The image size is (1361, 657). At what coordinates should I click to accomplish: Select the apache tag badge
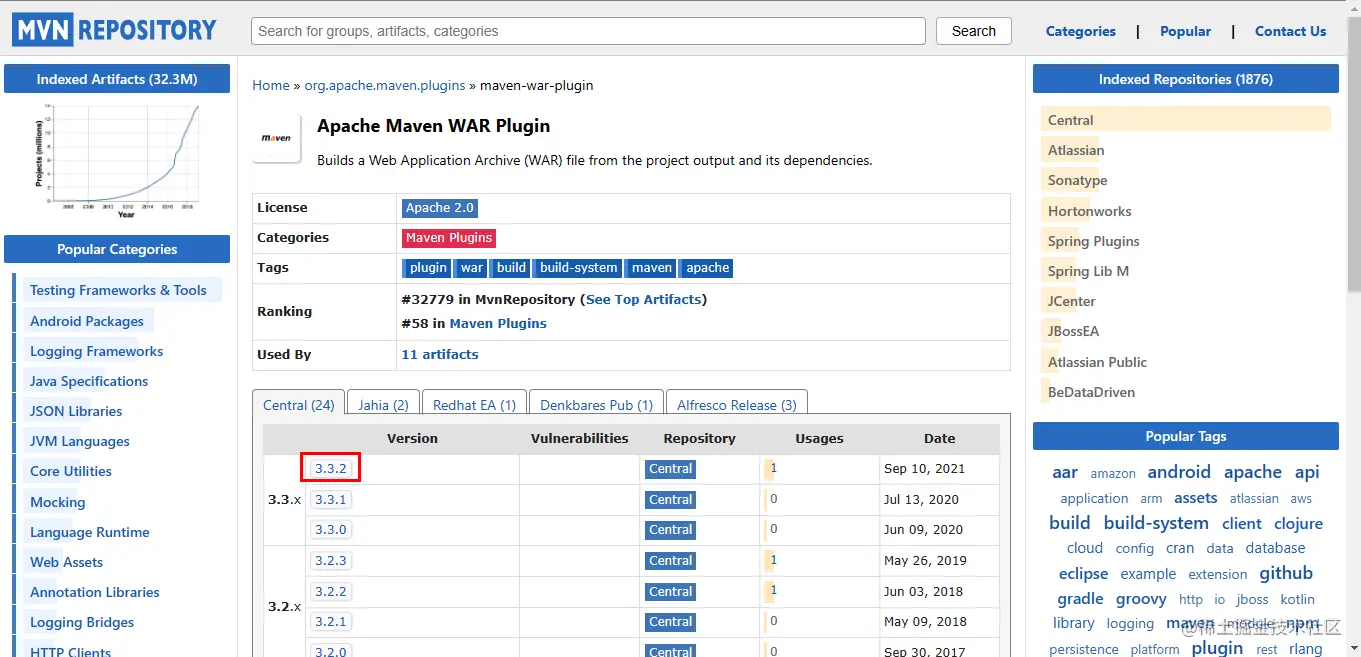[708, 268]
